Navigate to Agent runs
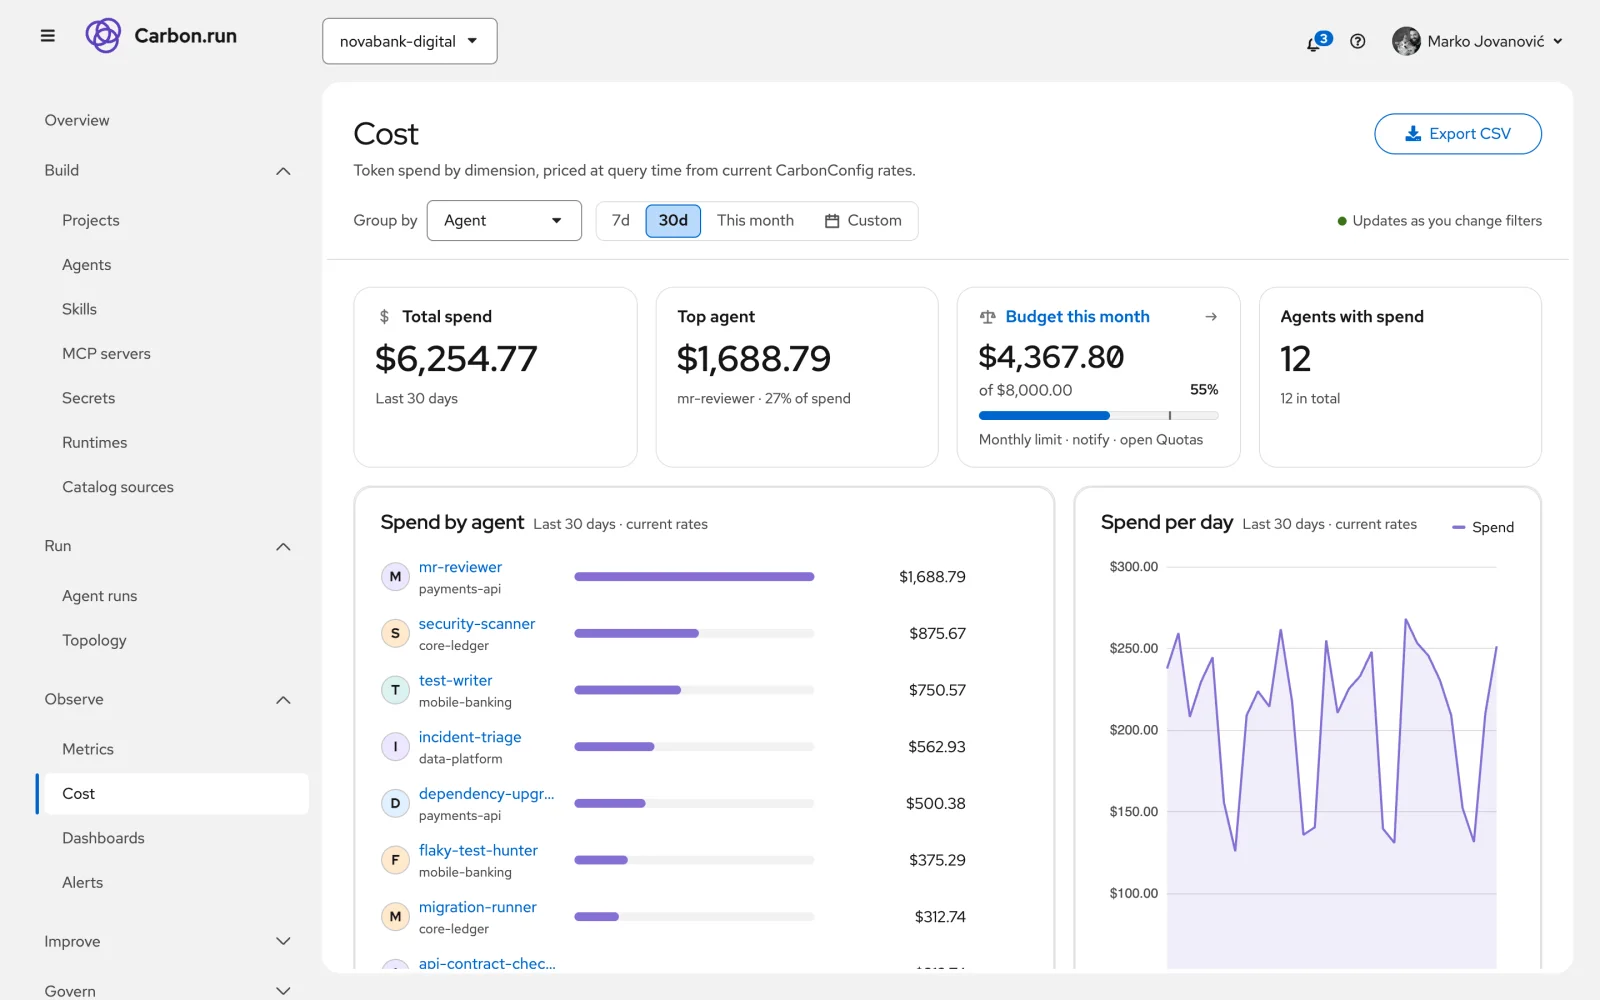This screenshot has height=1000, width=1600. pos(100,596)
